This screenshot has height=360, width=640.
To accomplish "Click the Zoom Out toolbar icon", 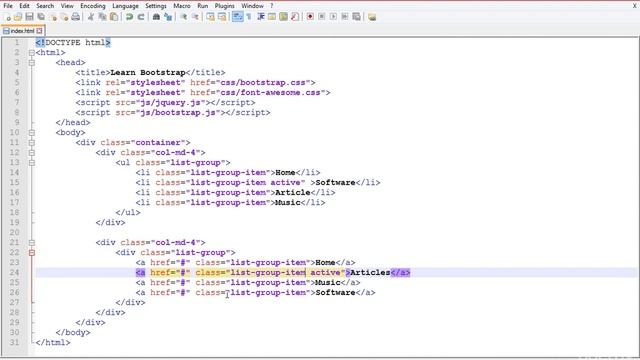I will (195, 17).
